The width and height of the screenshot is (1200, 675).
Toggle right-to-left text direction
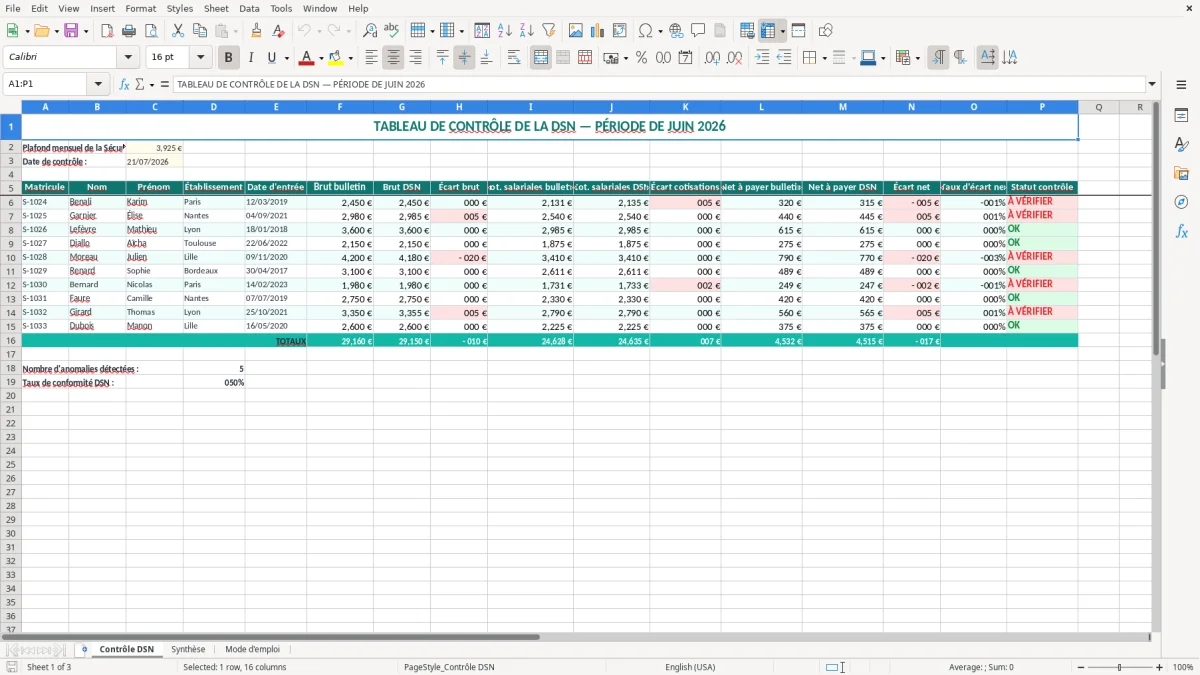(960, 58)
